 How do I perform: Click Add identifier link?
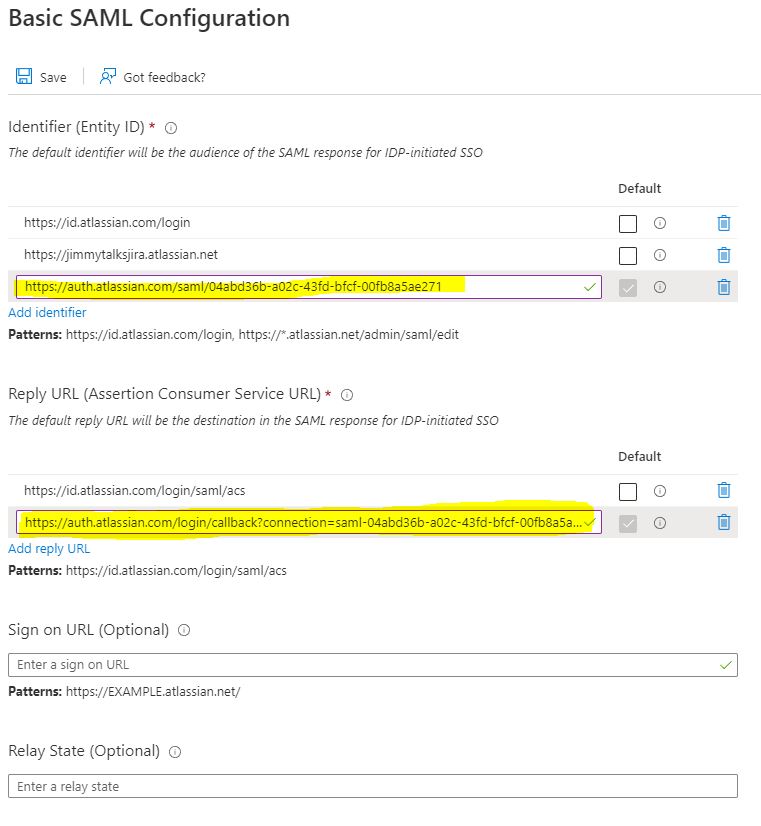[47, 312]
